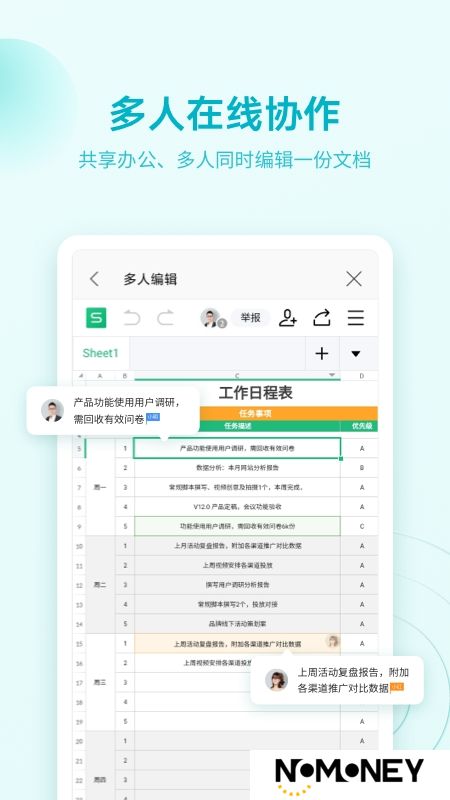The image size is (450, 800).
Task: Tap the female avatar in 上周活动复盘报告 comment bubble
Action: (277, 680)
